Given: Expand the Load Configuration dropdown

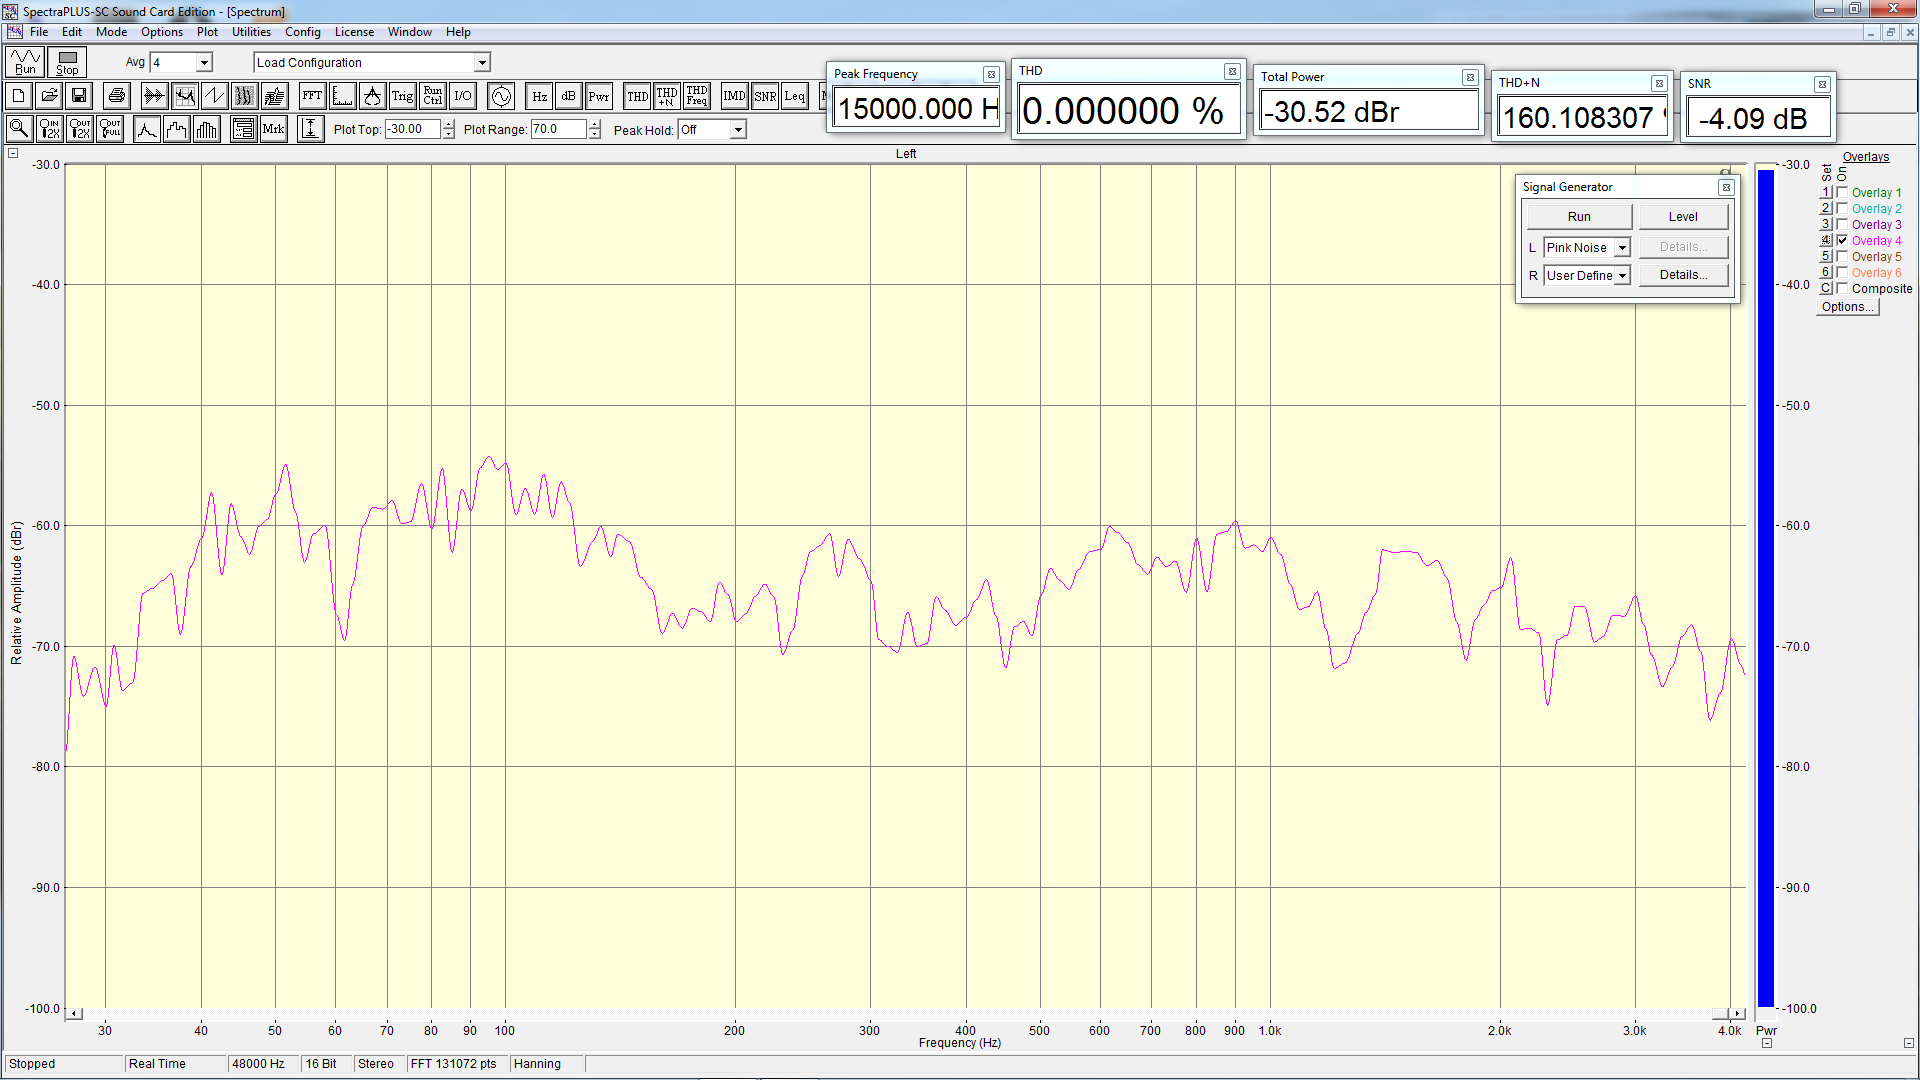Looking at the screenshot, I should coord(482,62).
